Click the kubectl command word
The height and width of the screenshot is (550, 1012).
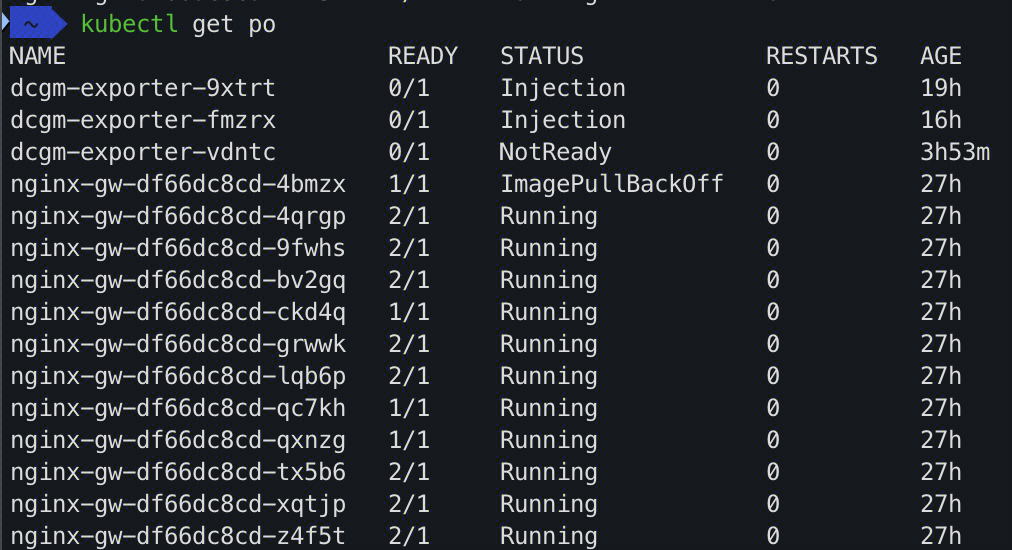(x=129, y=24)
